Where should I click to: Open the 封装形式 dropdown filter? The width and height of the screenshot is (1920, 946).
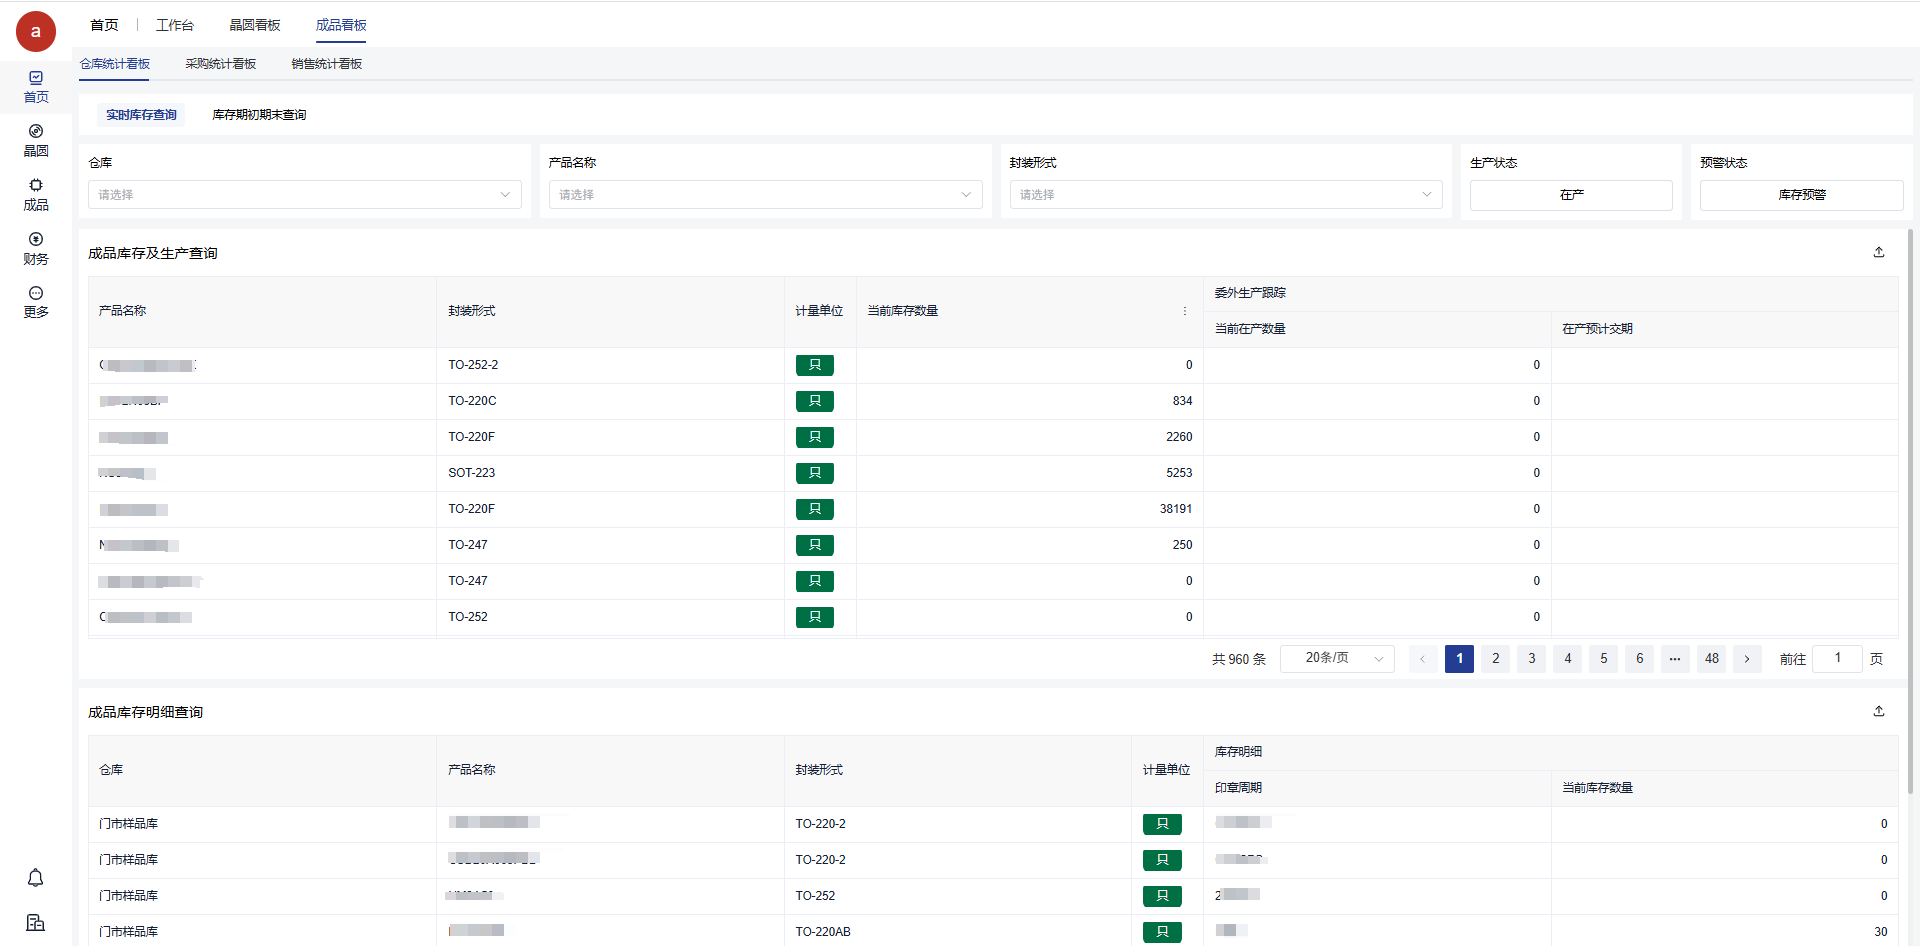point(1225,195)
